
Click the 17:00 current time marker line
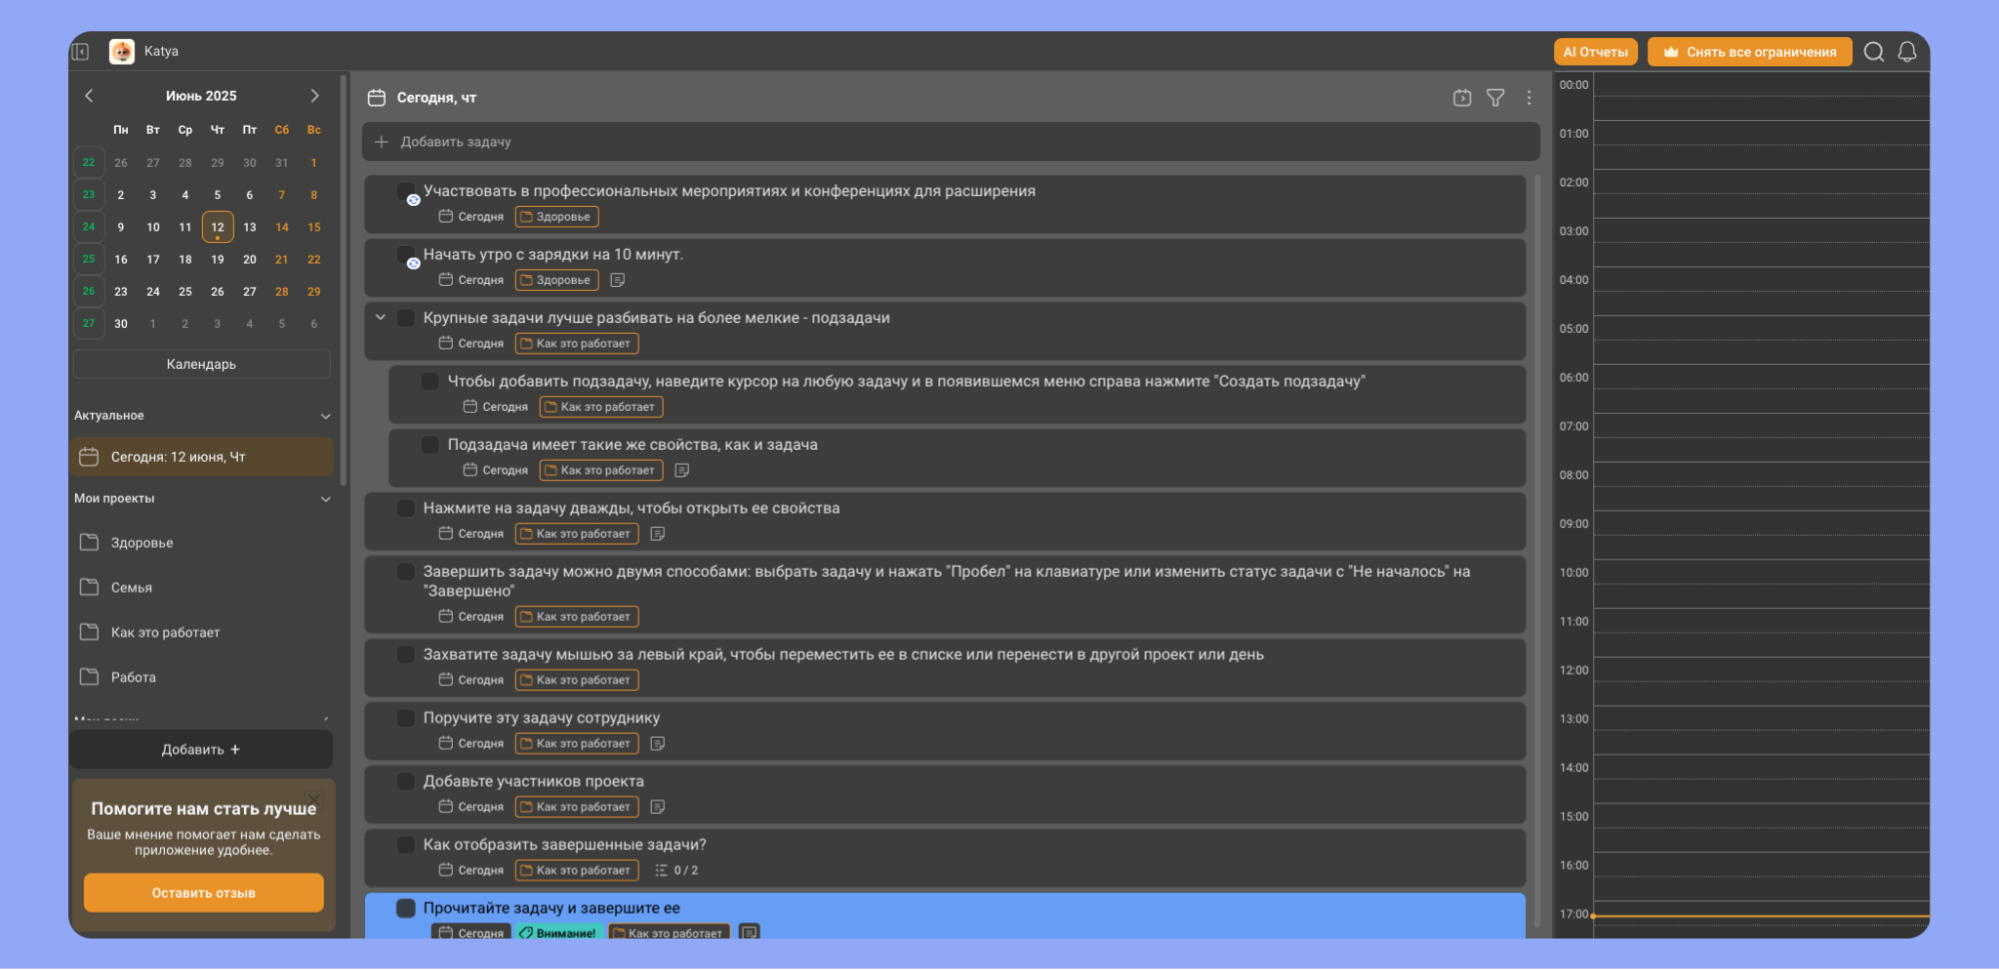[1760, 915]
